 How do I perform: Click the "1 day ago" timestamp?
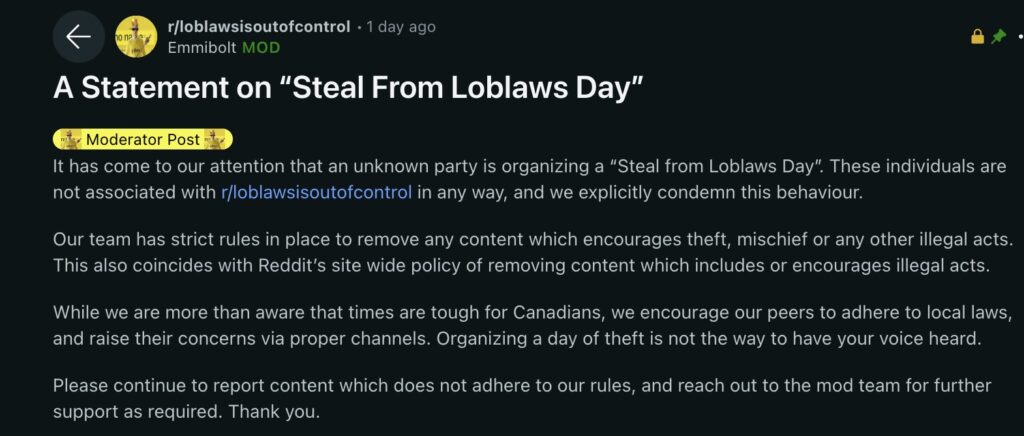(x=401, y=27)
